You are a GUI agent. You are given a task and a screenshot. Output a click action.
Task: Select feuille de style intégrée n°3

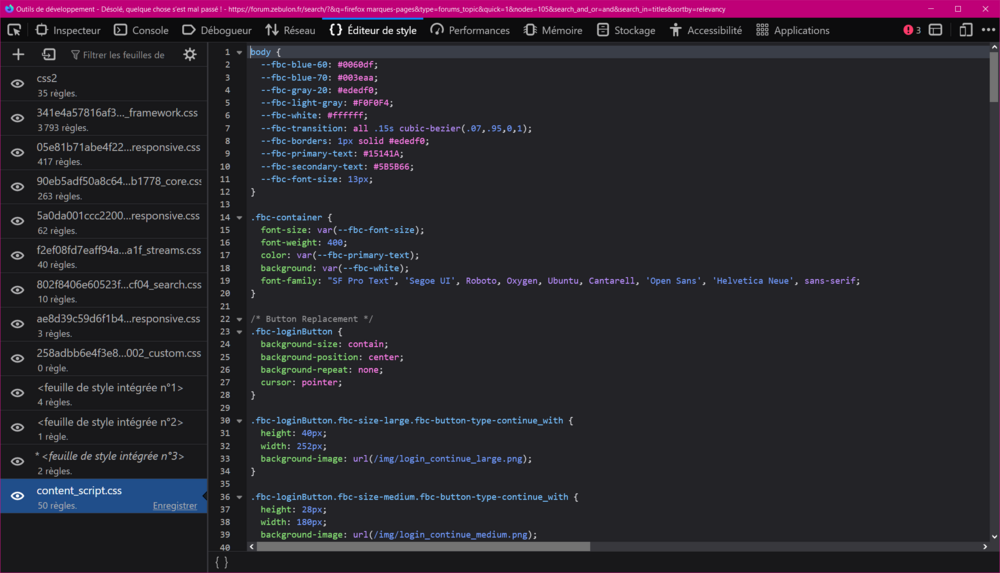point(103,462)
